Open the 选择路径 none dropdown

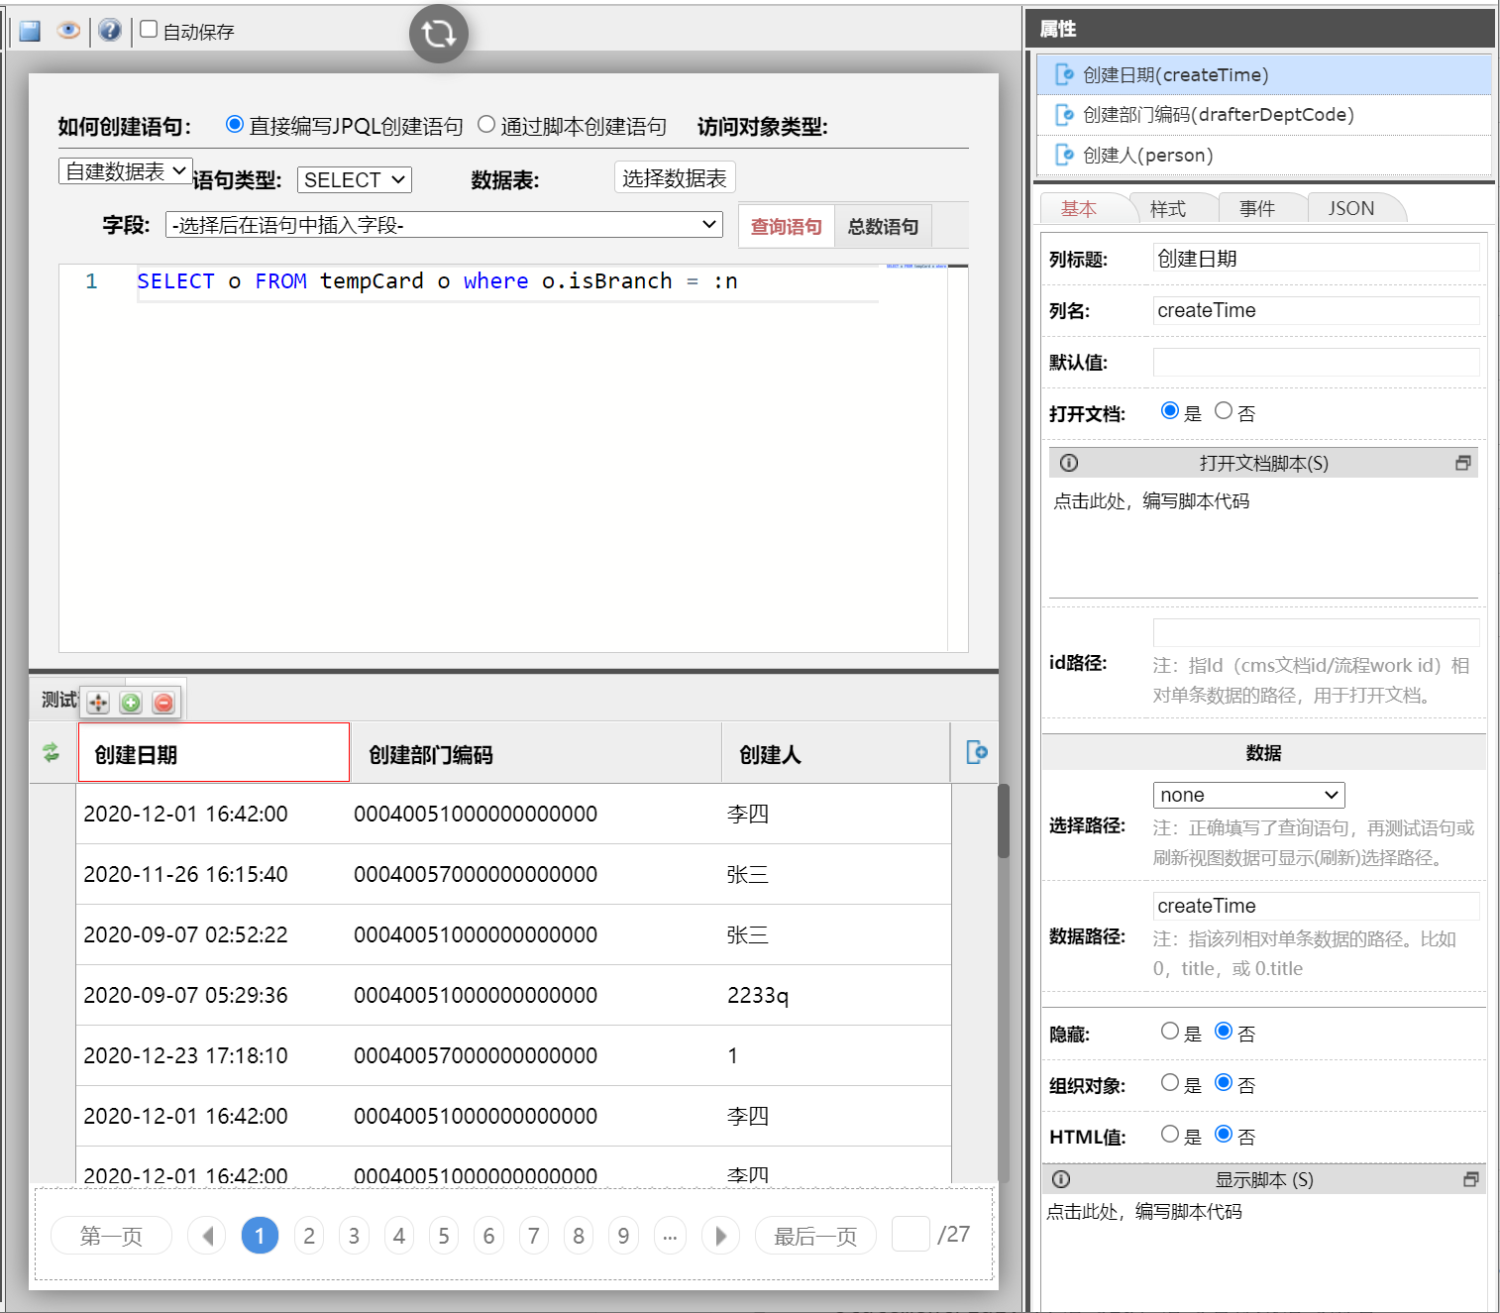tap(1248, 795)
